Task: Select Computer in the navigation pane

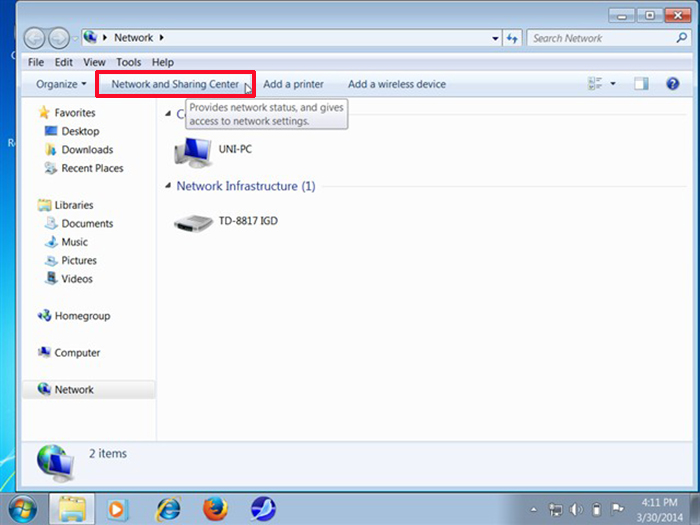Action: [x=77, y=353]
